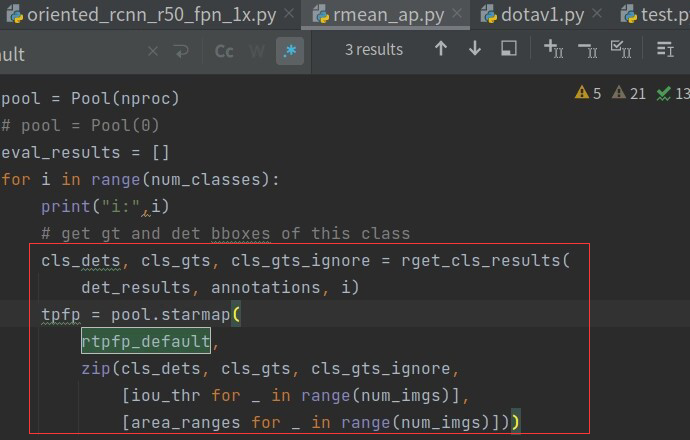This screenshot has width=690, height=440.
Task: Open the 21 weak warnings indicator
Action: [629, 93]
